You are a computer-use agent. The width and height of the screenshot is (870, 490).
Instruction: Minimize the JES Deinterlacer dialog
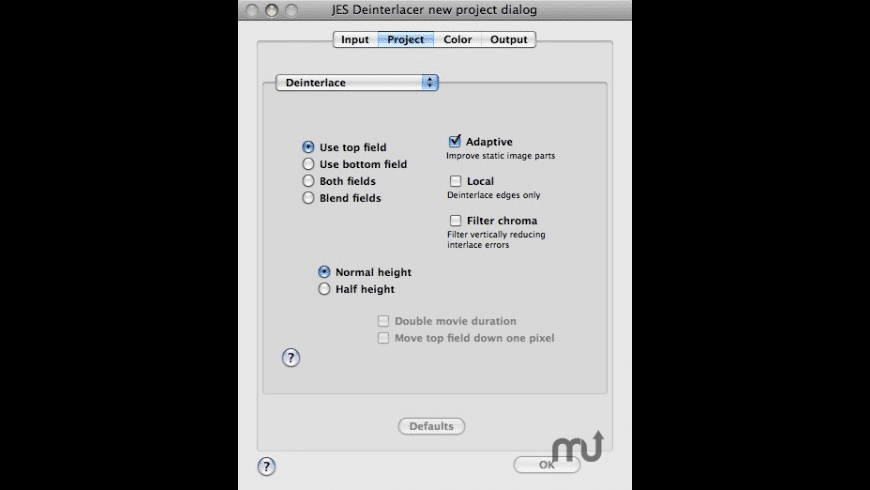[x=271, y=10]
